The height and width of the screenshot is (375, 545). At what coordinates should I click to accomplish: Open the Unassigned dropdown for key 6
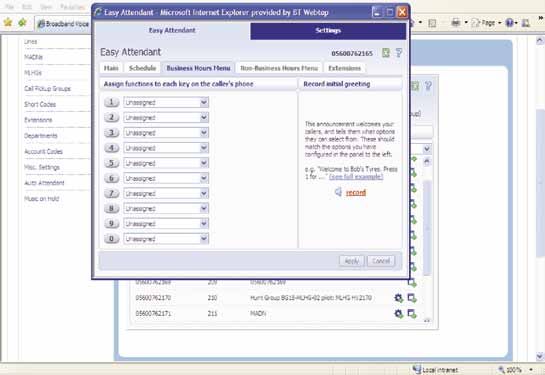(x=166, y=178)
